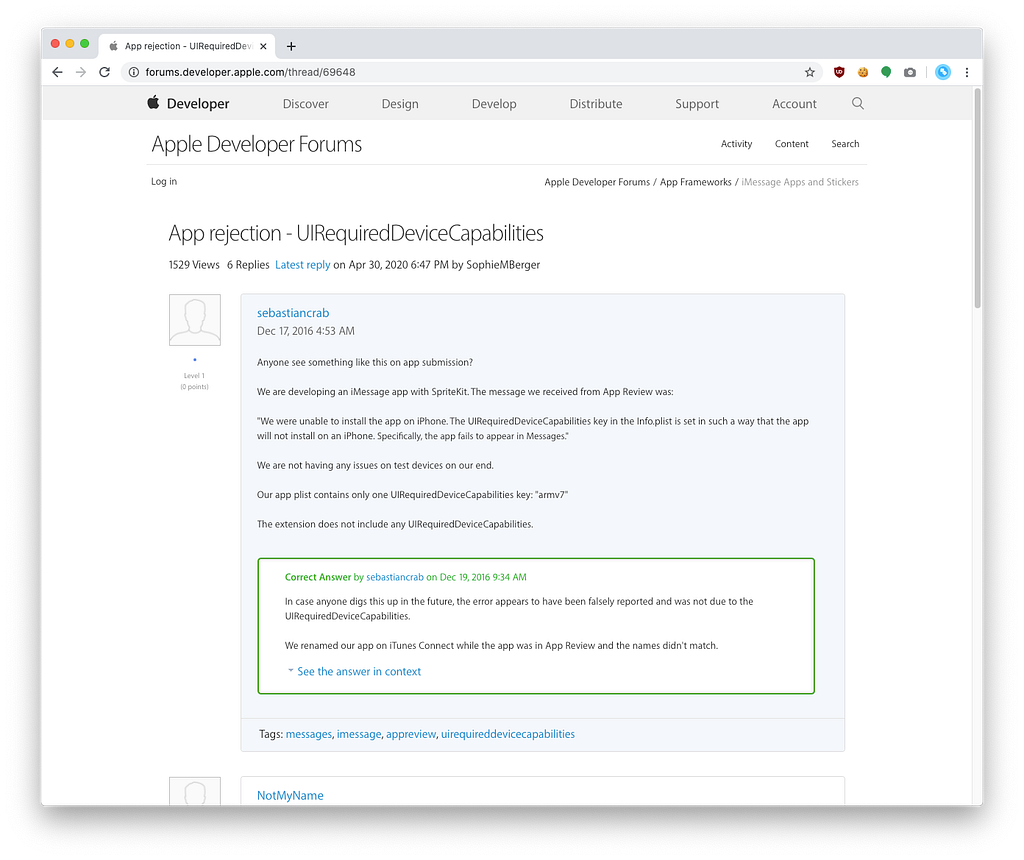Click the 'Level 1' user label
The height and width of the screenshot is (860, 1024).
click(194, 375)
